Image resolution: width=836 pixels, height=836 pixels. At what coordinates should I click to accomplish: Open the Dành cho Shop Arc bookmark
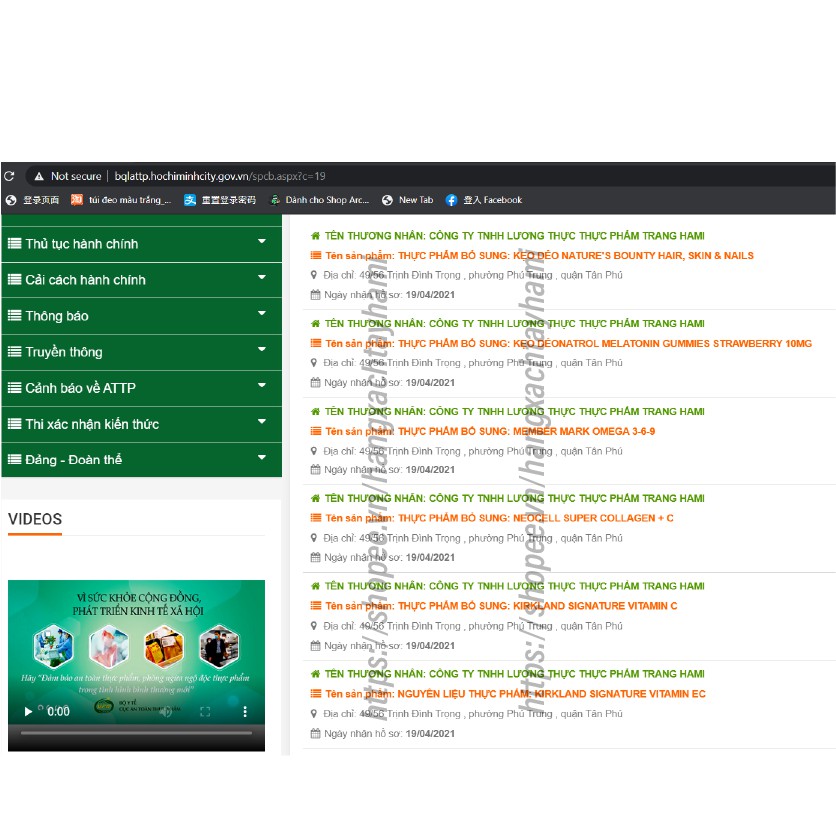click(319, 200)
